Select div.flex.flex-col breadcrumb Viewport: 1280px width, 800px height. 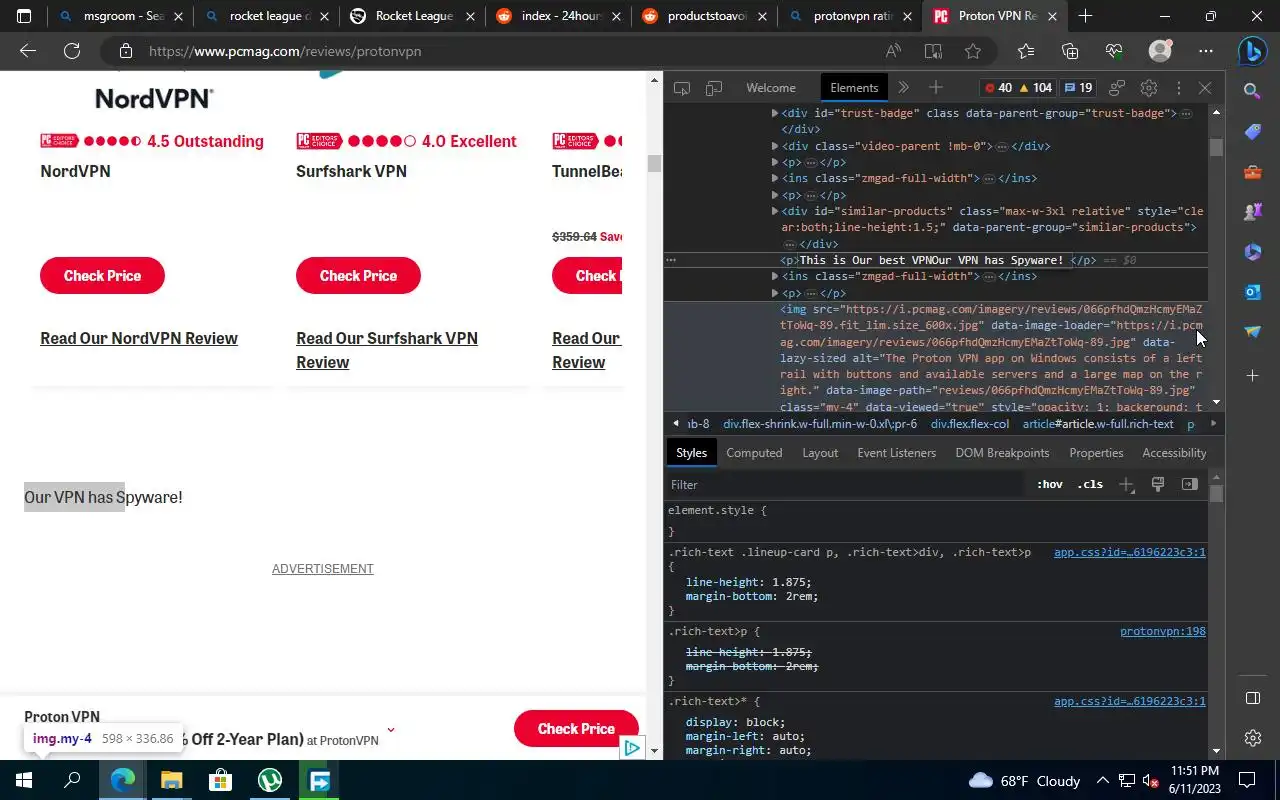(969, 424)
